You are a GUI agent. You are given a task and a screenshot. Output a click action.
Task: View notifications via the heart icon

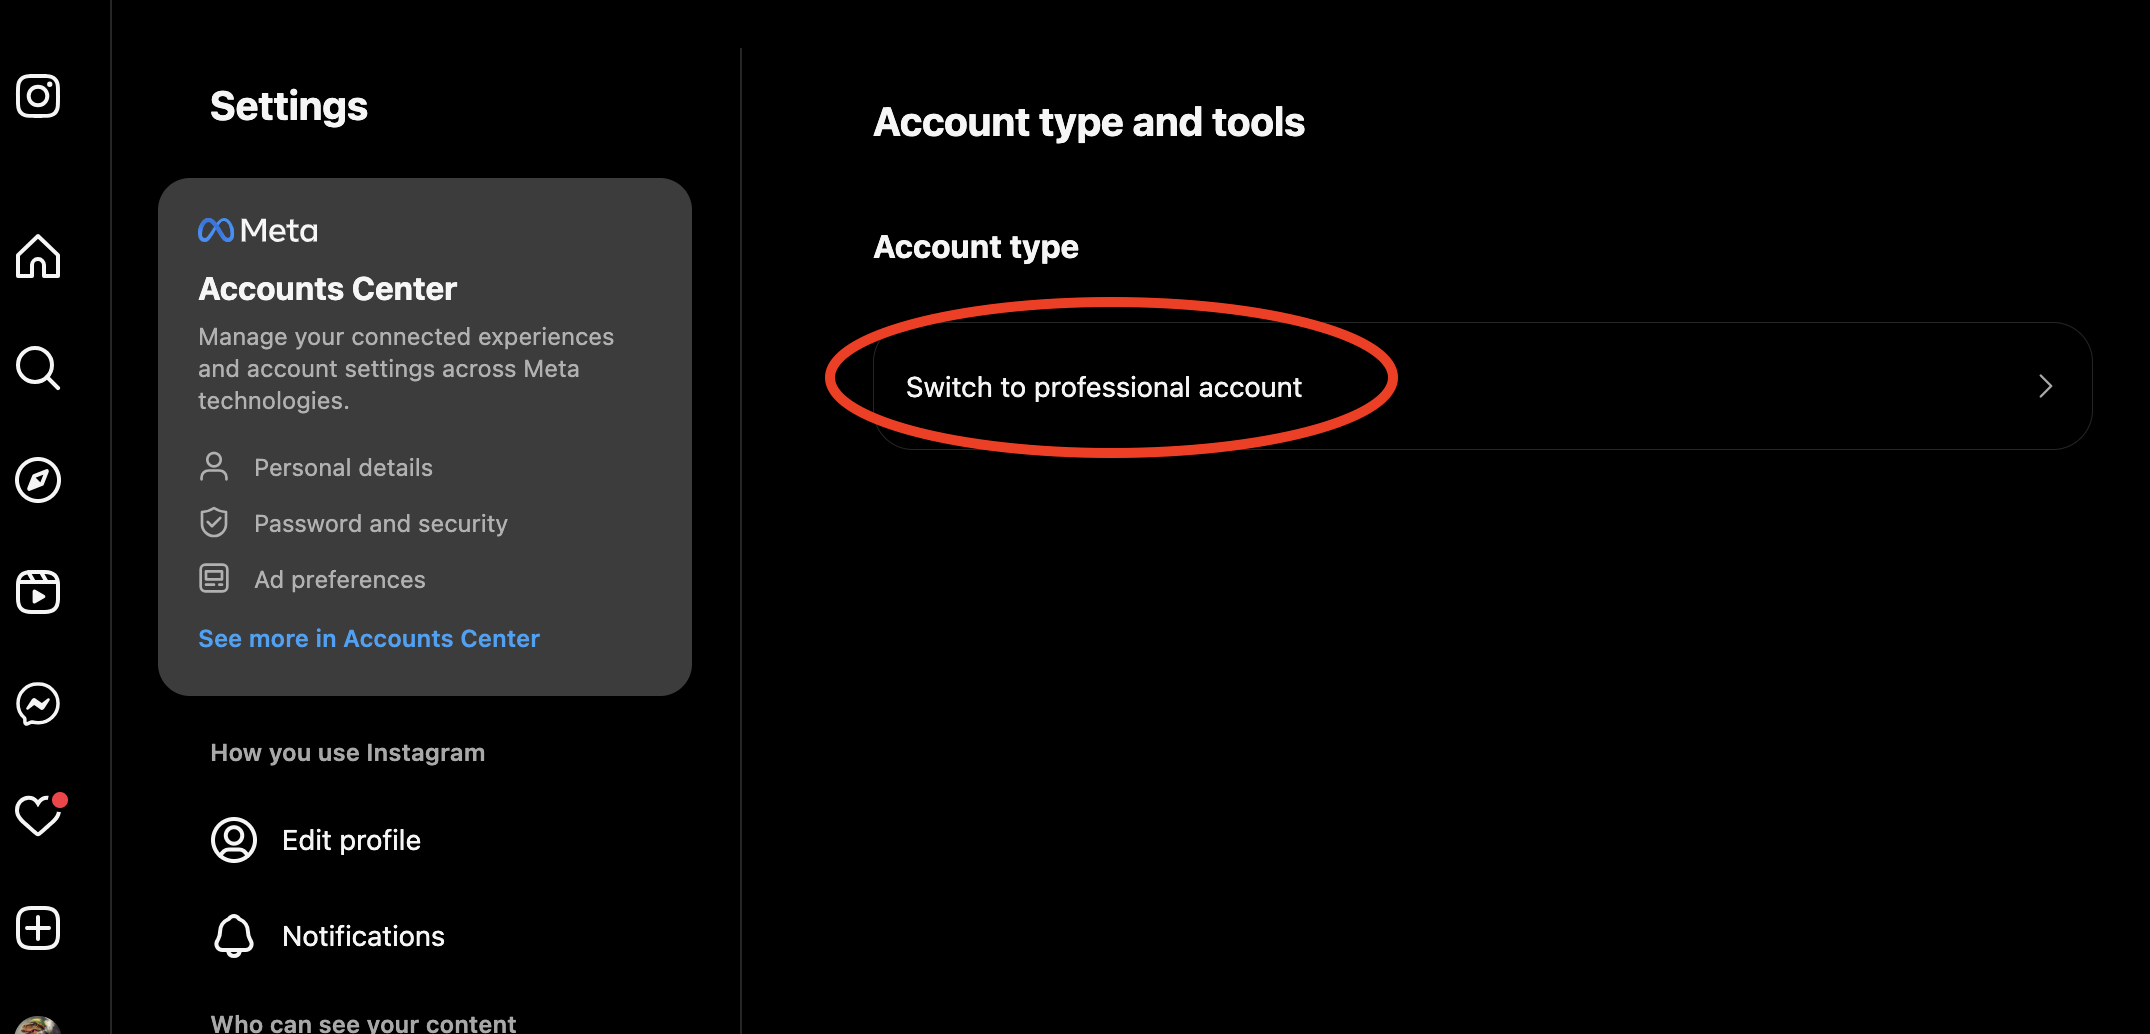[38, 816]
